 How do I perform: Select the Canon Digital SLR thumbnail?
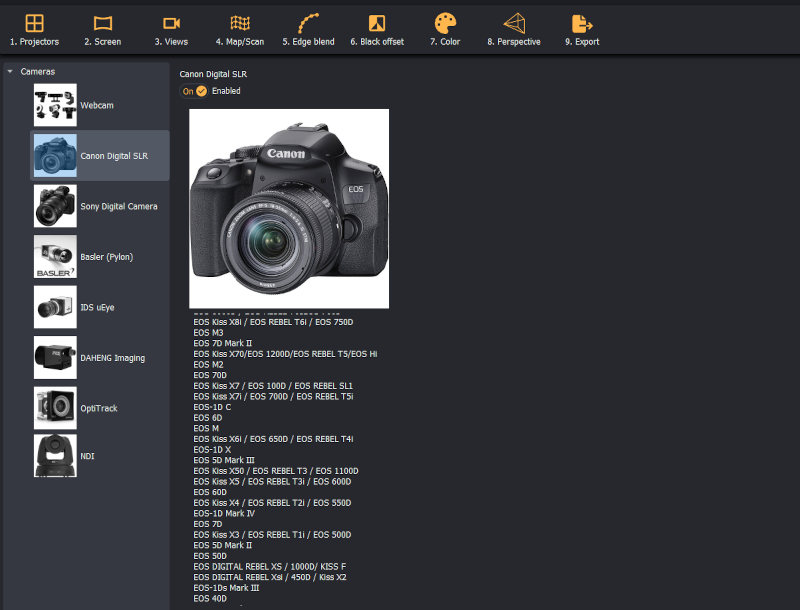55,156
